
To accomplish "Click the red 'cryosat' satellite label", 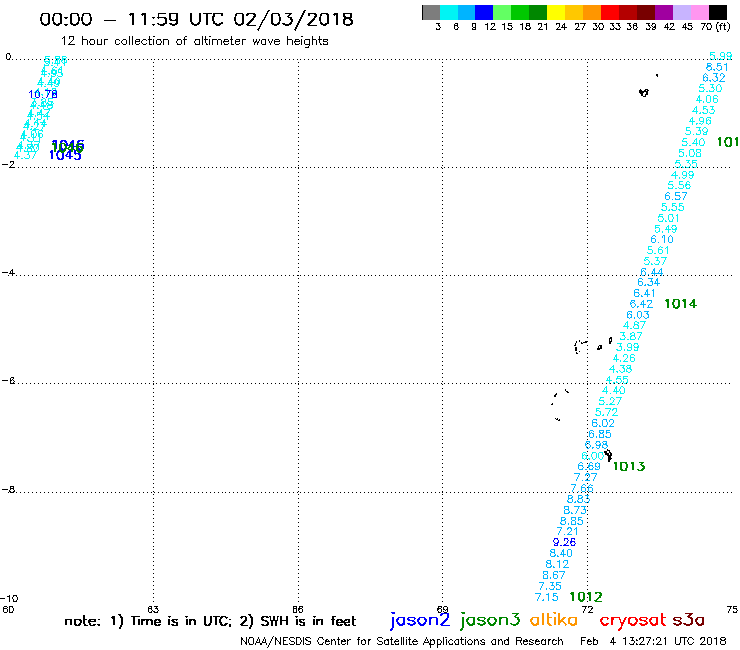I will pos(633,620).
